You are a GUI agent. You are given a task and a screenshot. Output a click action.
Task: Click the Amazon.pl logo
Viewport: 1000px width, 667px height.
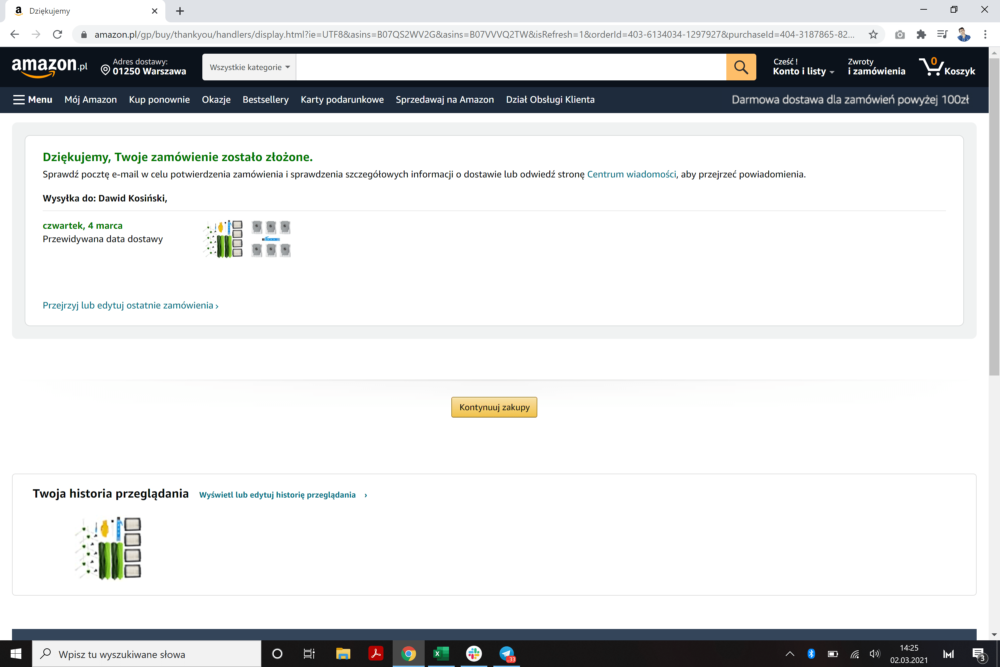pyautogui.click(x=49, y=66)
